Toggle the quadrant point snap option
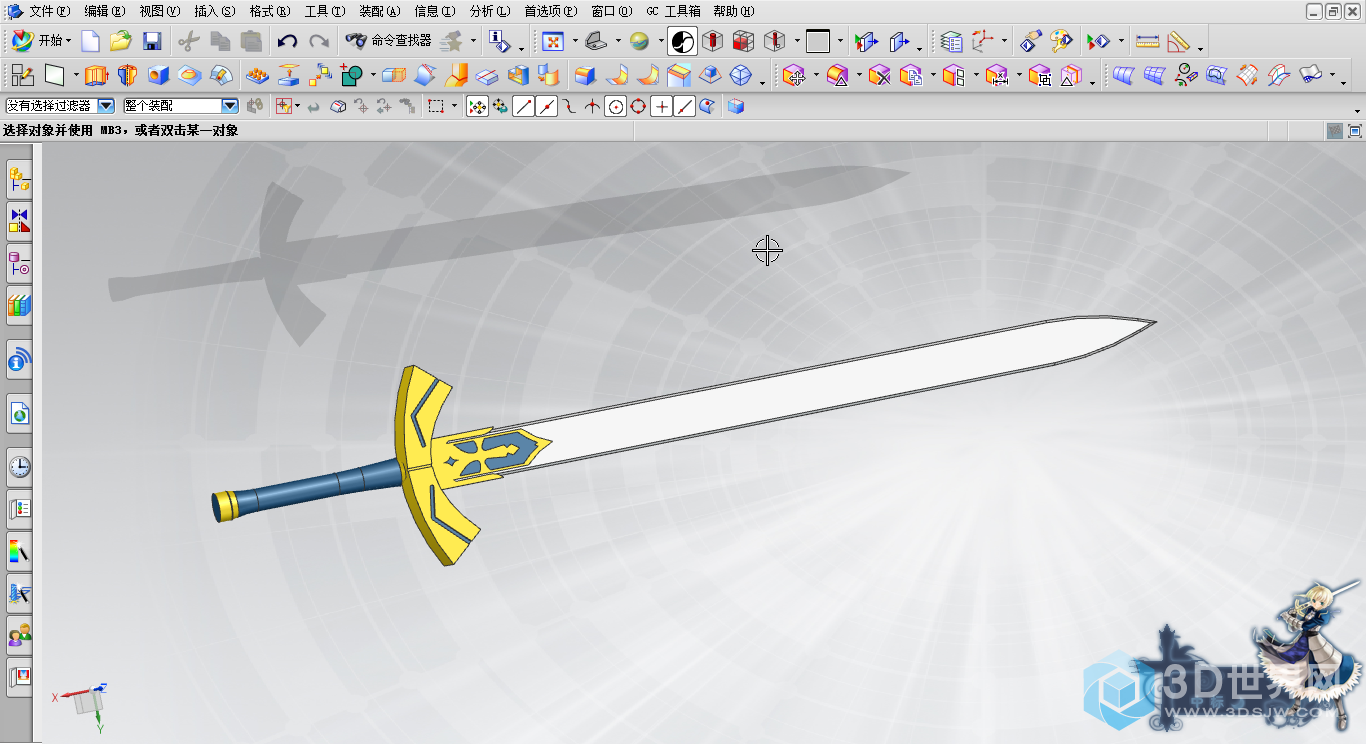Viewport: 1366px width, 744px height. coord(638,106)
